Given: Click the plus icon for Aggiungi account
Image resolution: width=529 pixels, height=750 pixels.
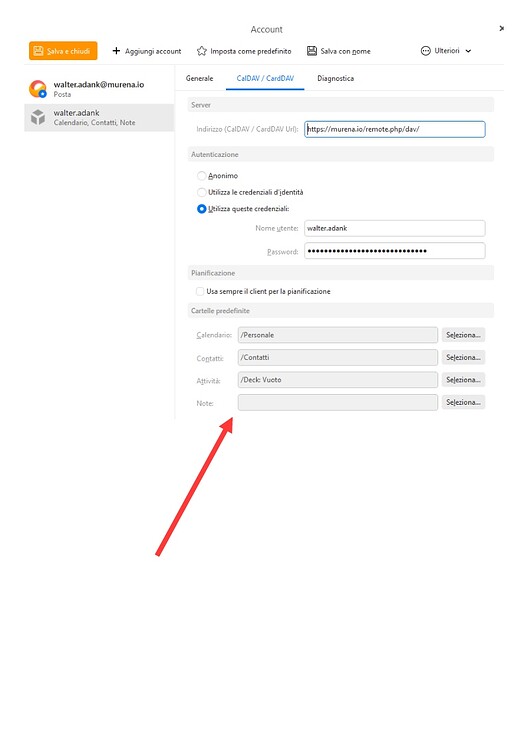Looking at the screenshot, I should (116, 51).
